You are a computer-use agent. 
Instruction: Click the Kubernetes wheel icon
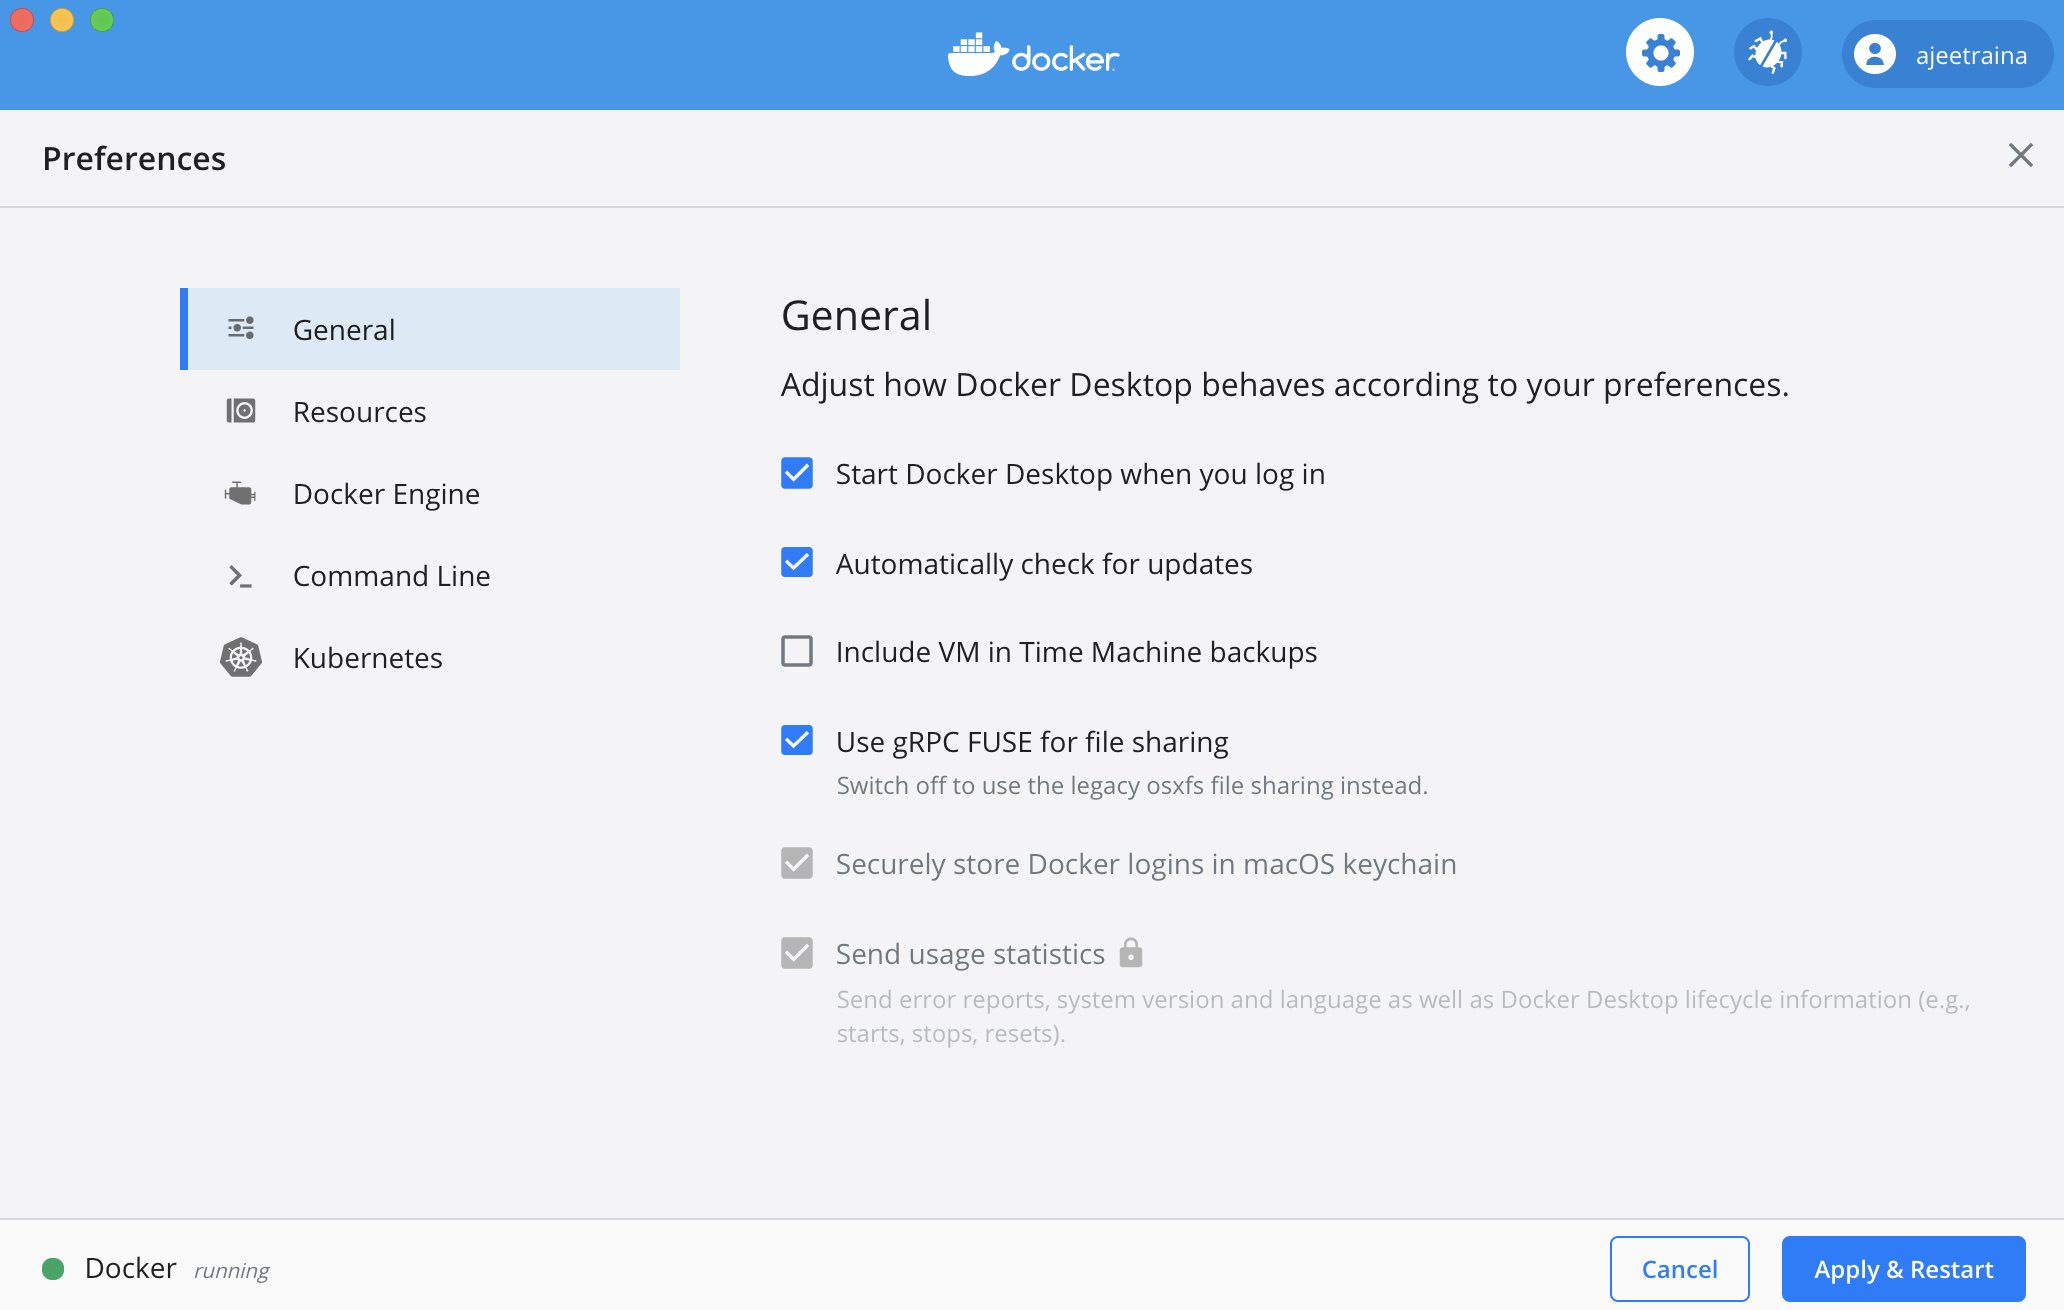point(241,657)
